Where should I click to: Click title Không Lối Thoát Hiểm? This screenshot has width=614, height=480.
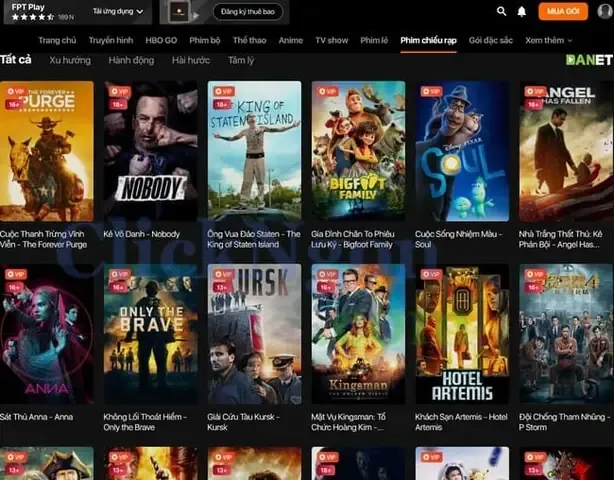click(x=145, y=422)
